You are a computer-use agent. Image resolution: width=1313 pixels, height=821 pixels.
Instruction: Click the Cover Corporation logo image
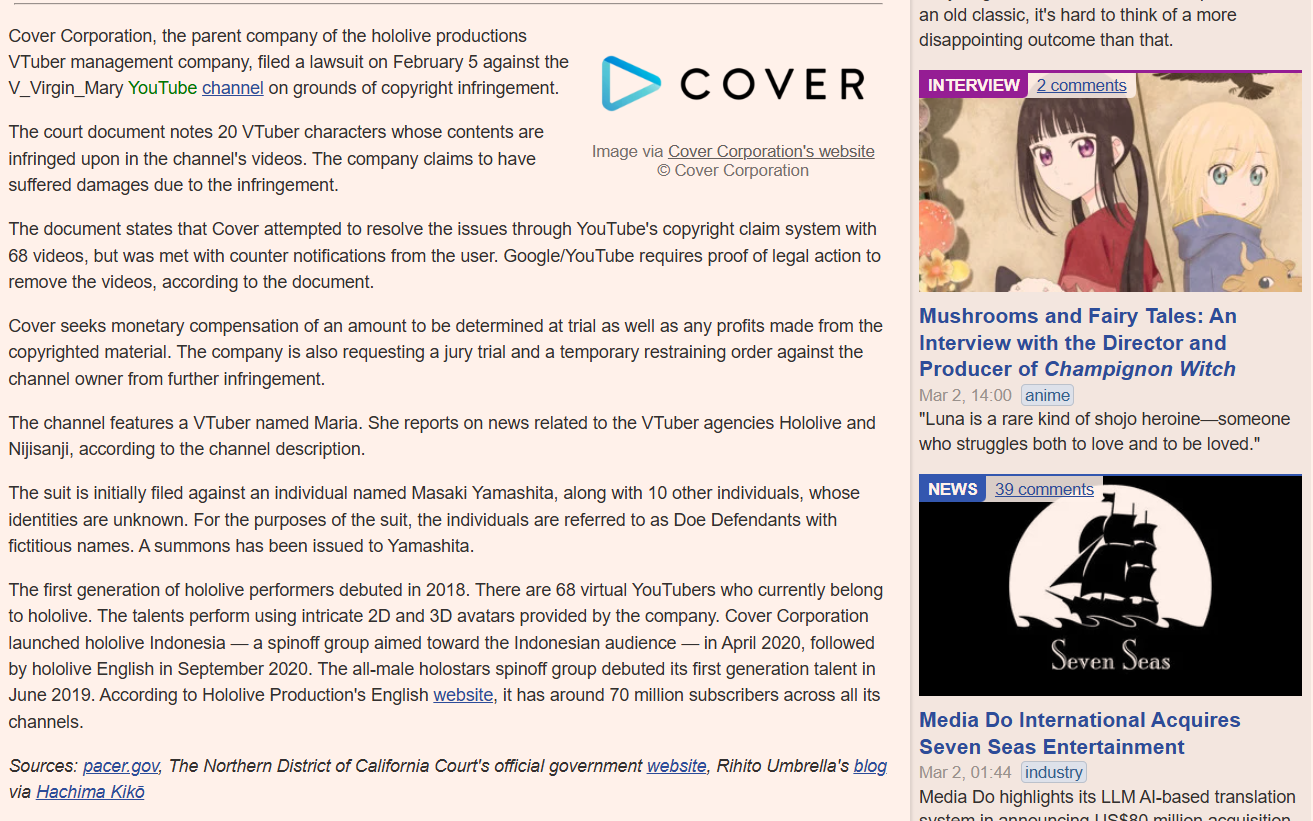click(x=733, y=83)
